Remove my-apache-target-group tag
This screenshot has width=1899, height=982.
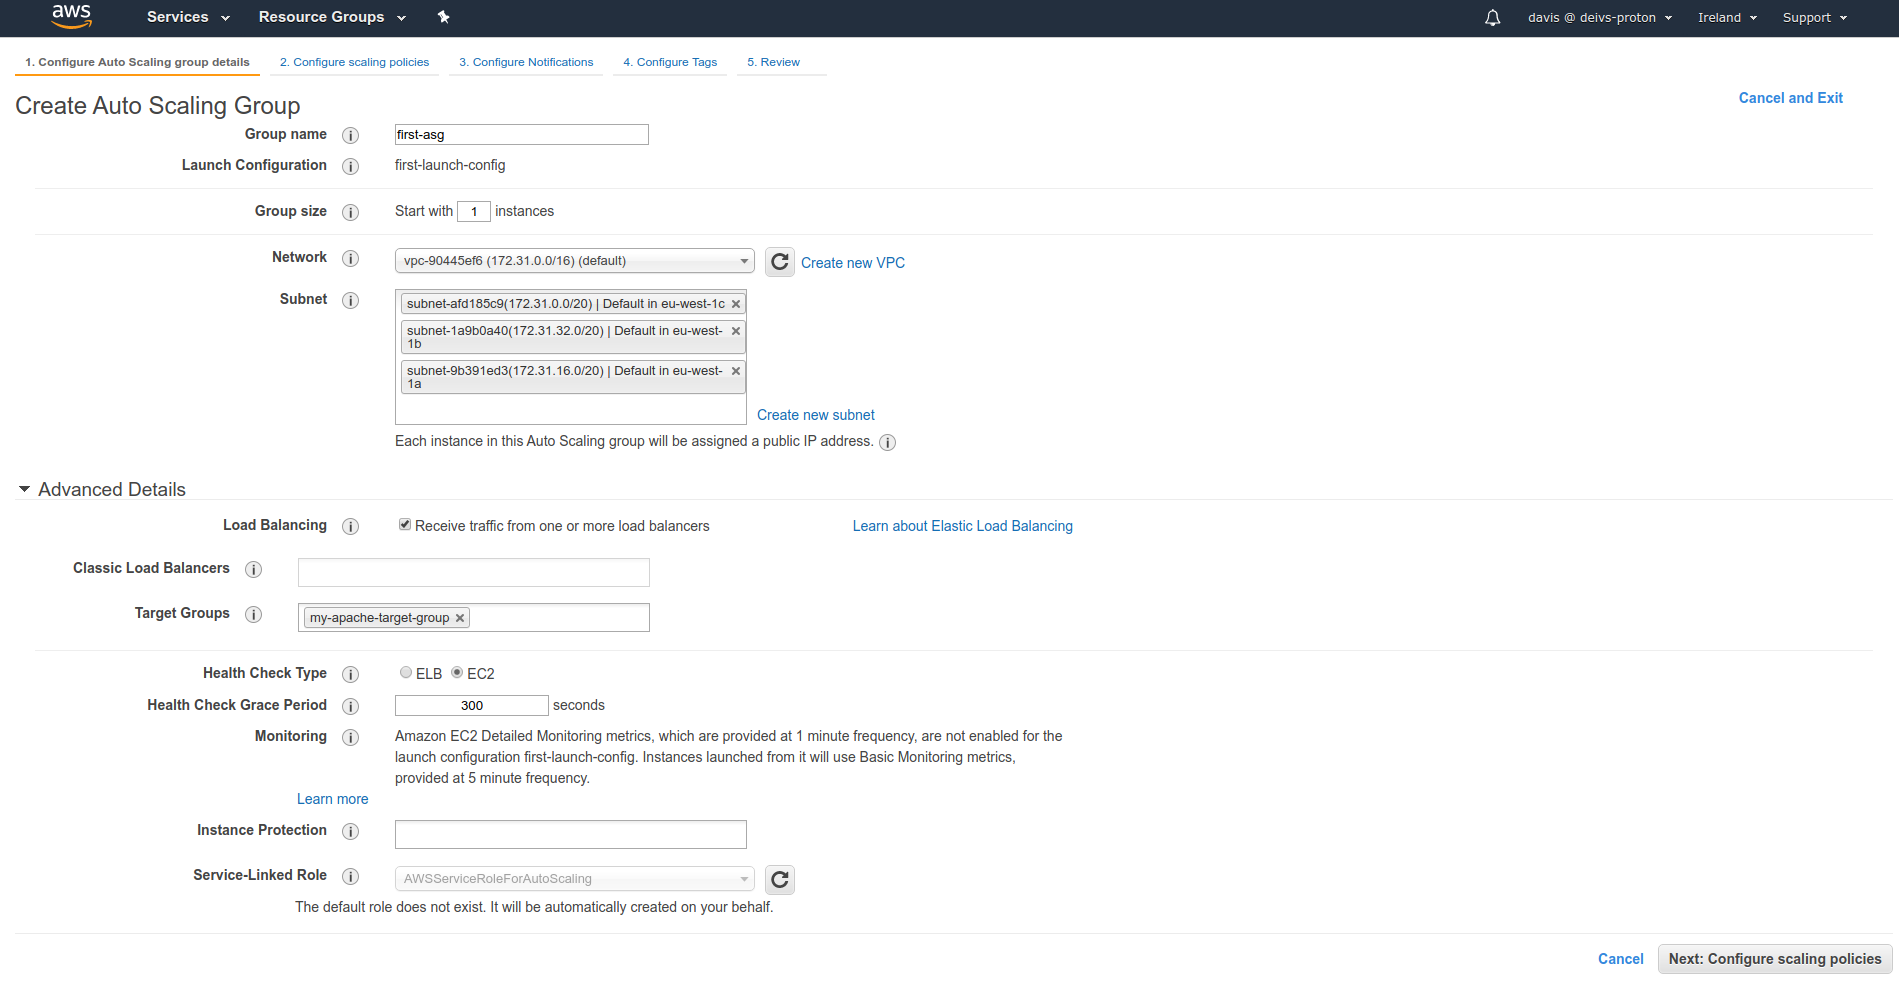(x=460, y=618)
